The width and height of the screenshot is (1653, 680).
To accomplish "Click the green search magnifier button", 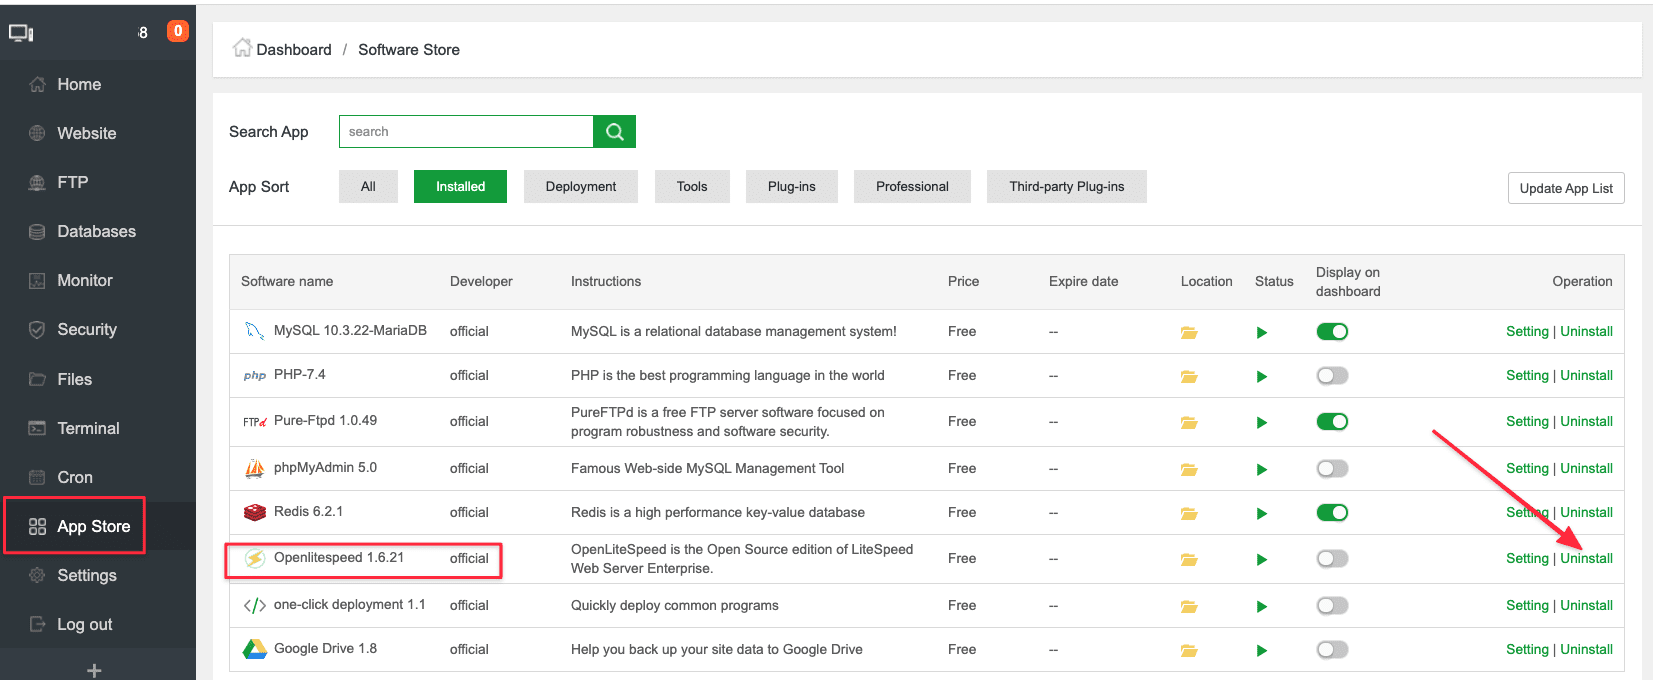I will pyautogui.click(x=614, y=132).
